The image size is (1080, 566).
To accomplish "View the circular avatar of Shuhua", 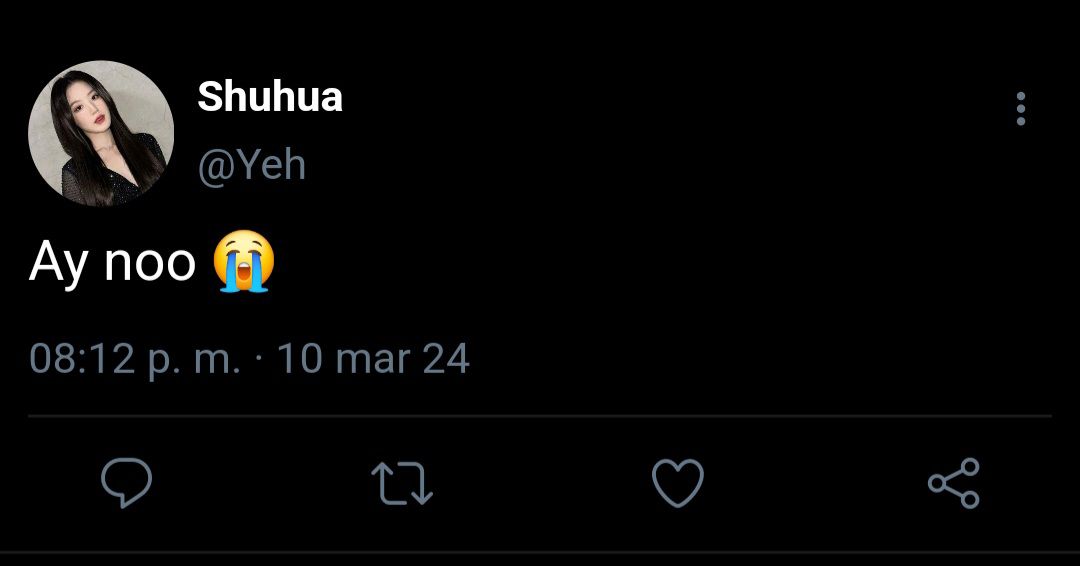I will (x=101, y=133).
